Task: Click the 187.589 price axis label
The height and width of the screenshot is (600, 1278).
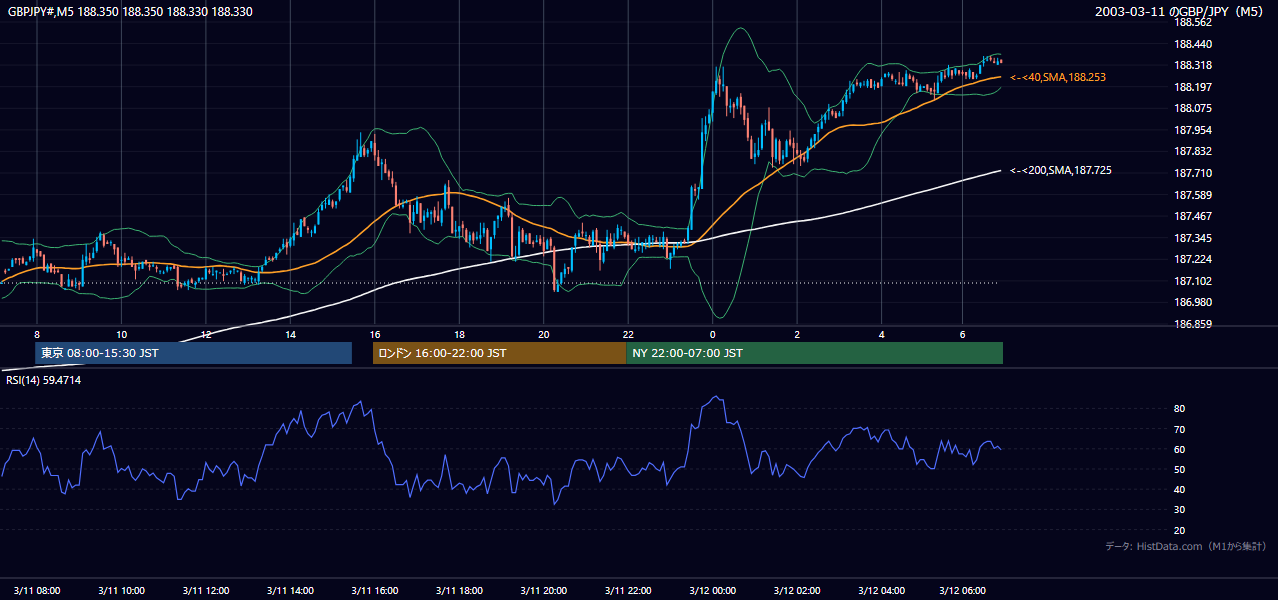Action: click(x=1193, y=195)
